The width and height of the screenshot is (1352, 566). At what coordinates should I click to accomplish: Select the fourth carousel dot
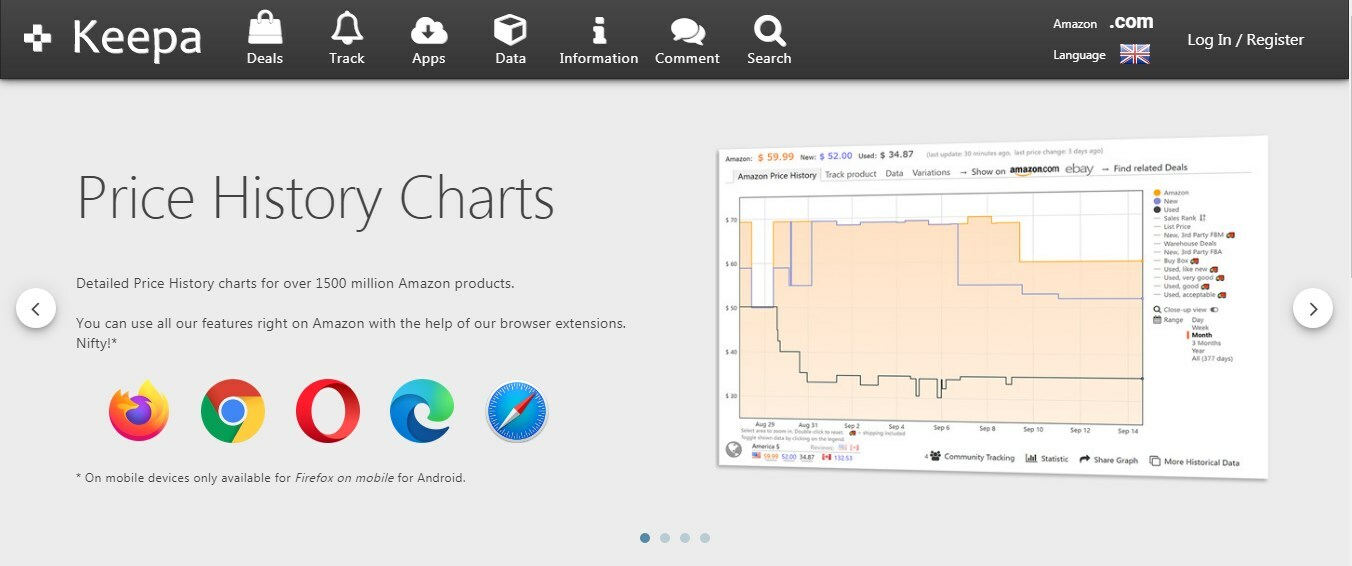tap(705, 538)
